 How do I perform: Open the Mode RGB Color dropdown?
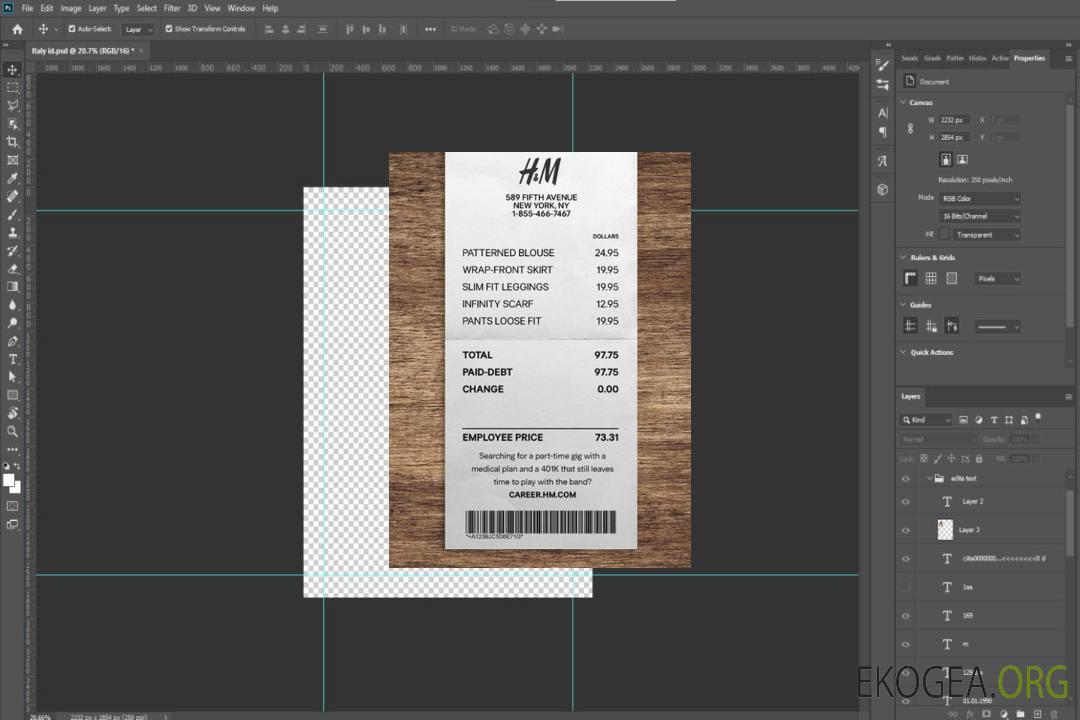(980, 198)
